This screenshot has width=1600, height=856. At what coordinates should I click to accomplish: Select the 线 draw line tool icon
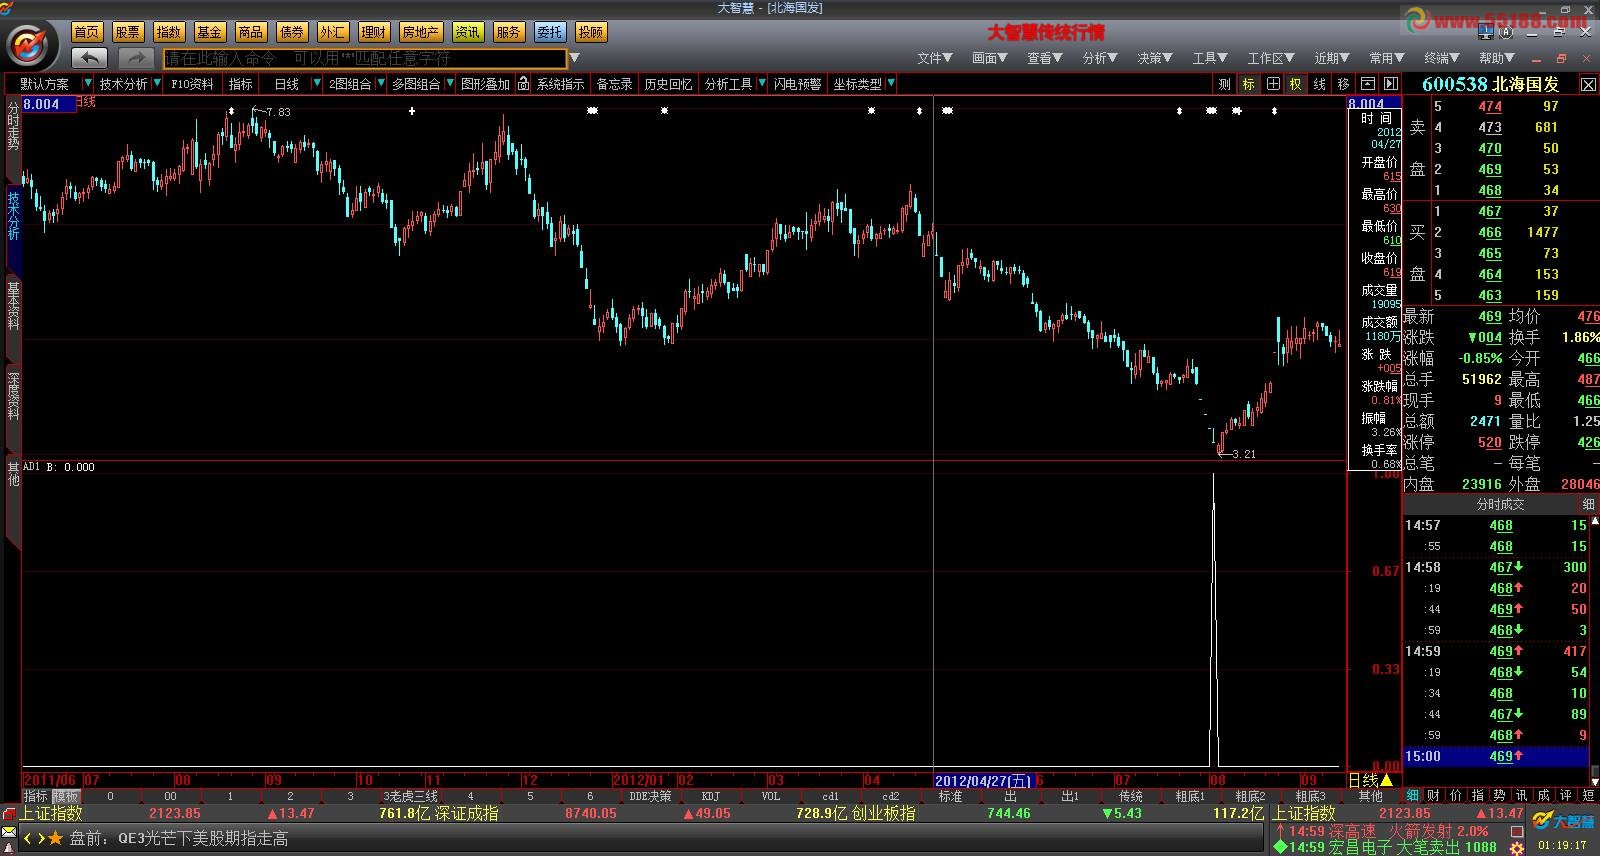click(x=1319, y=84)
